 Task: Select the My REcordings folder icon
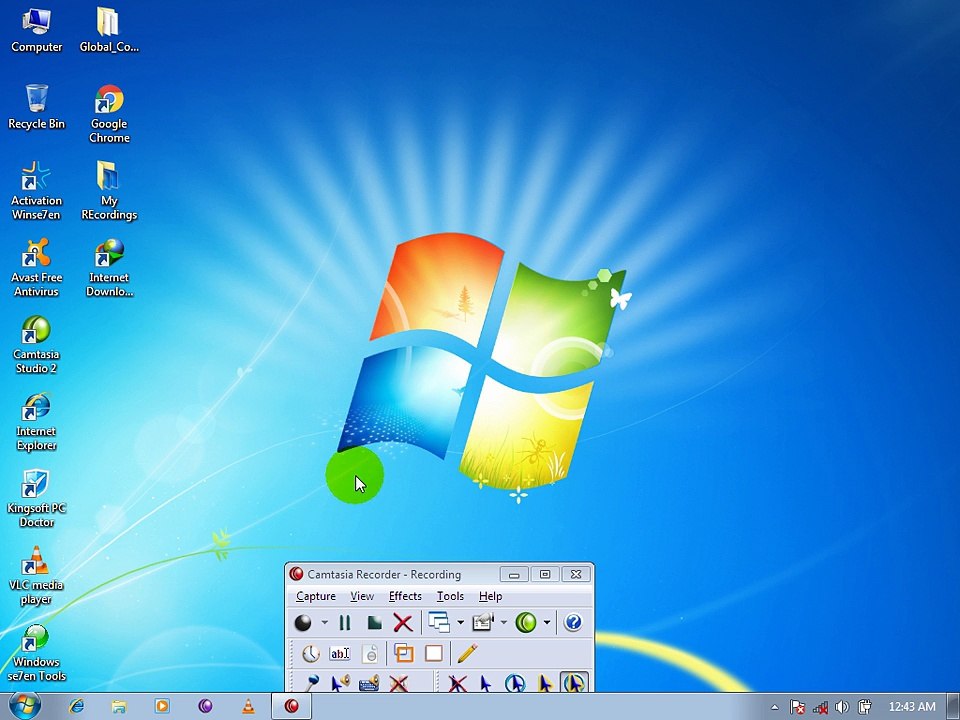(x=109, y=190)
